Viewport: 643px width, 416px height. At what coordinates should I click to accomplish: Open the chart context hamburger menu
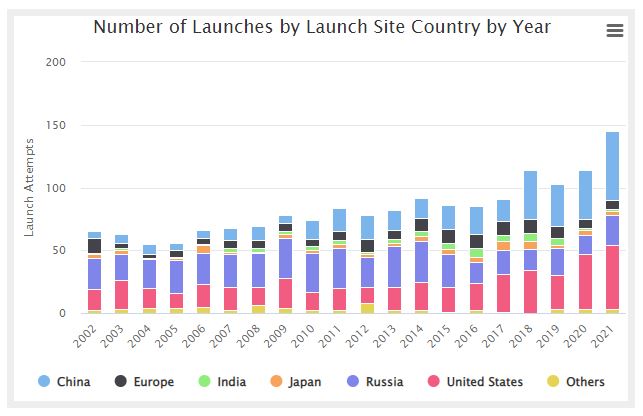click(615, 31)
